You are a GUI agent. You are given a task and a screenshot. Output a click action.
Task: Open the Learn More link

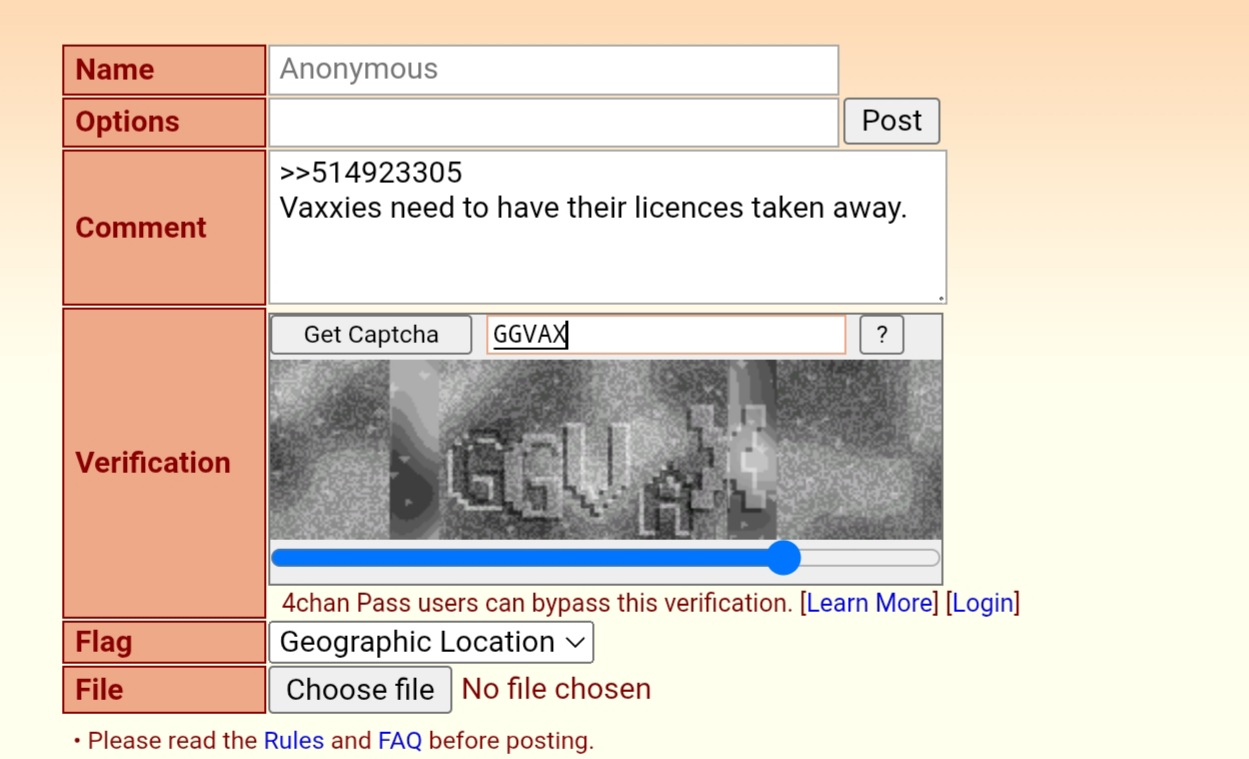(870, 603)
